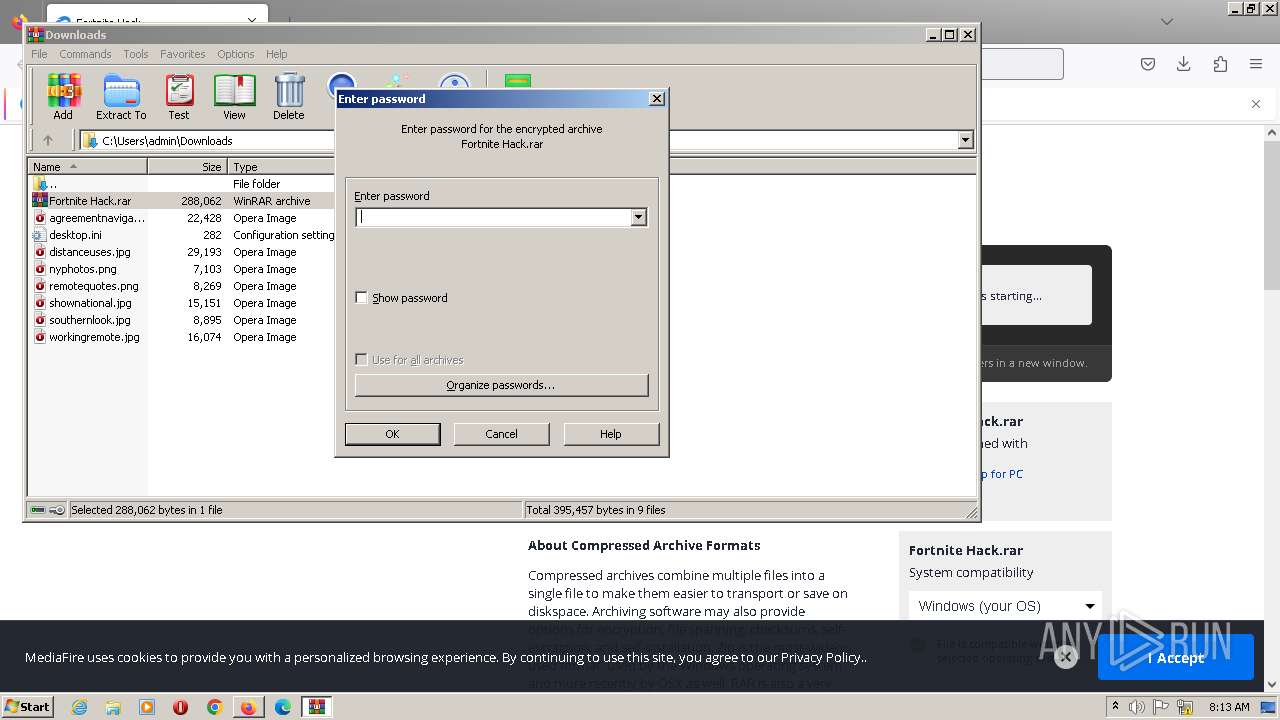
Task: Open the WinRAR File menu
Action: point(39,54)
